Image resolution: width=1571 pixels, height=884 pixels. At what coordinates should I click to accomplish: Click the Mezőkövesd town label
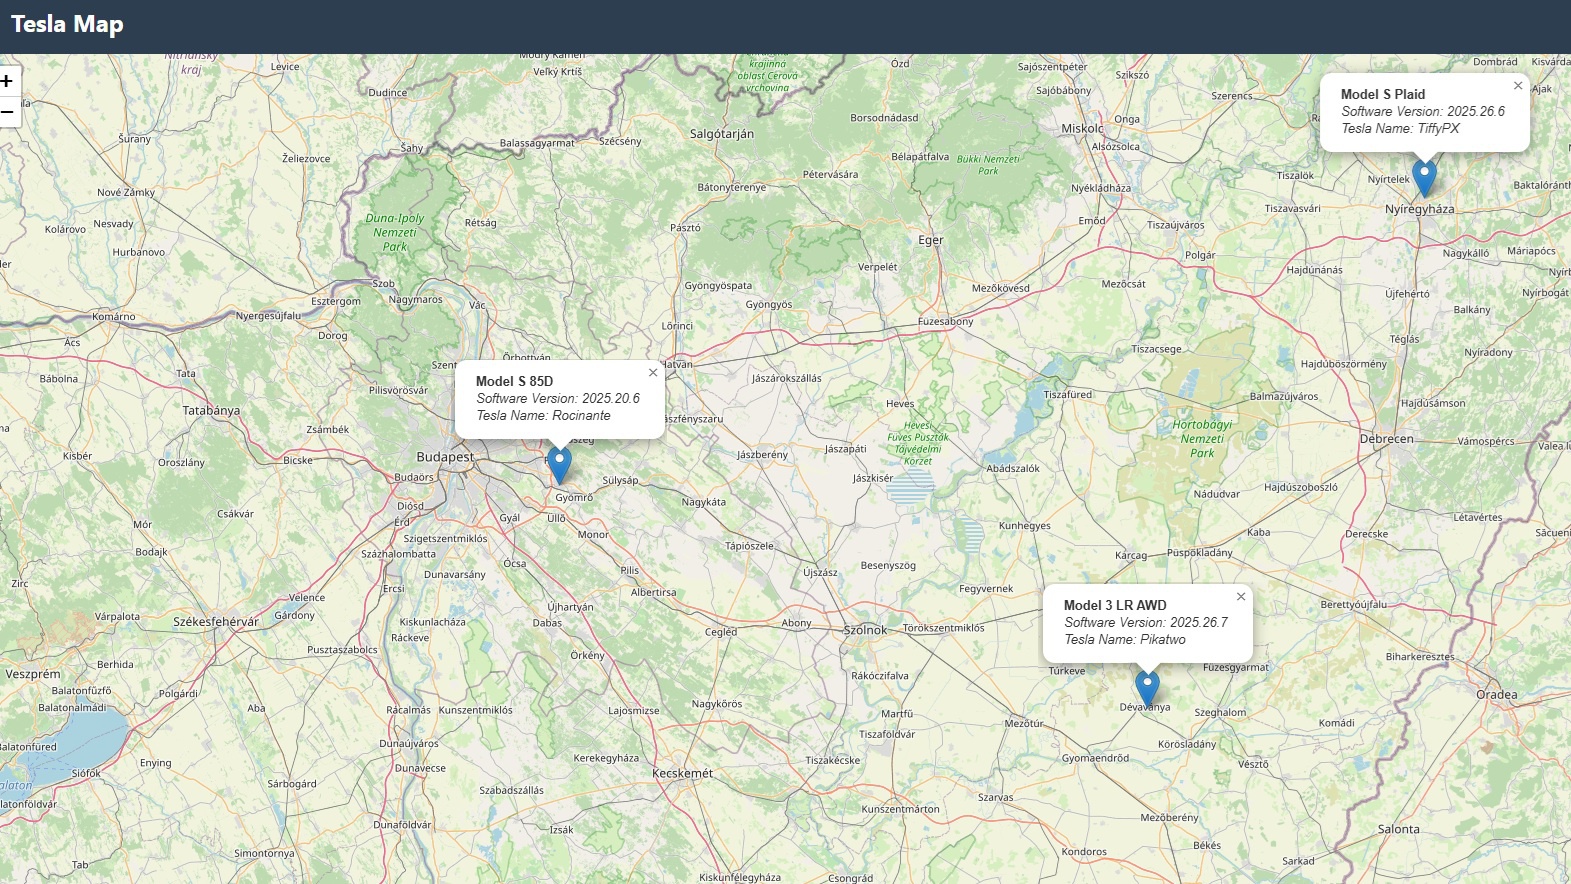point(1001,289)
